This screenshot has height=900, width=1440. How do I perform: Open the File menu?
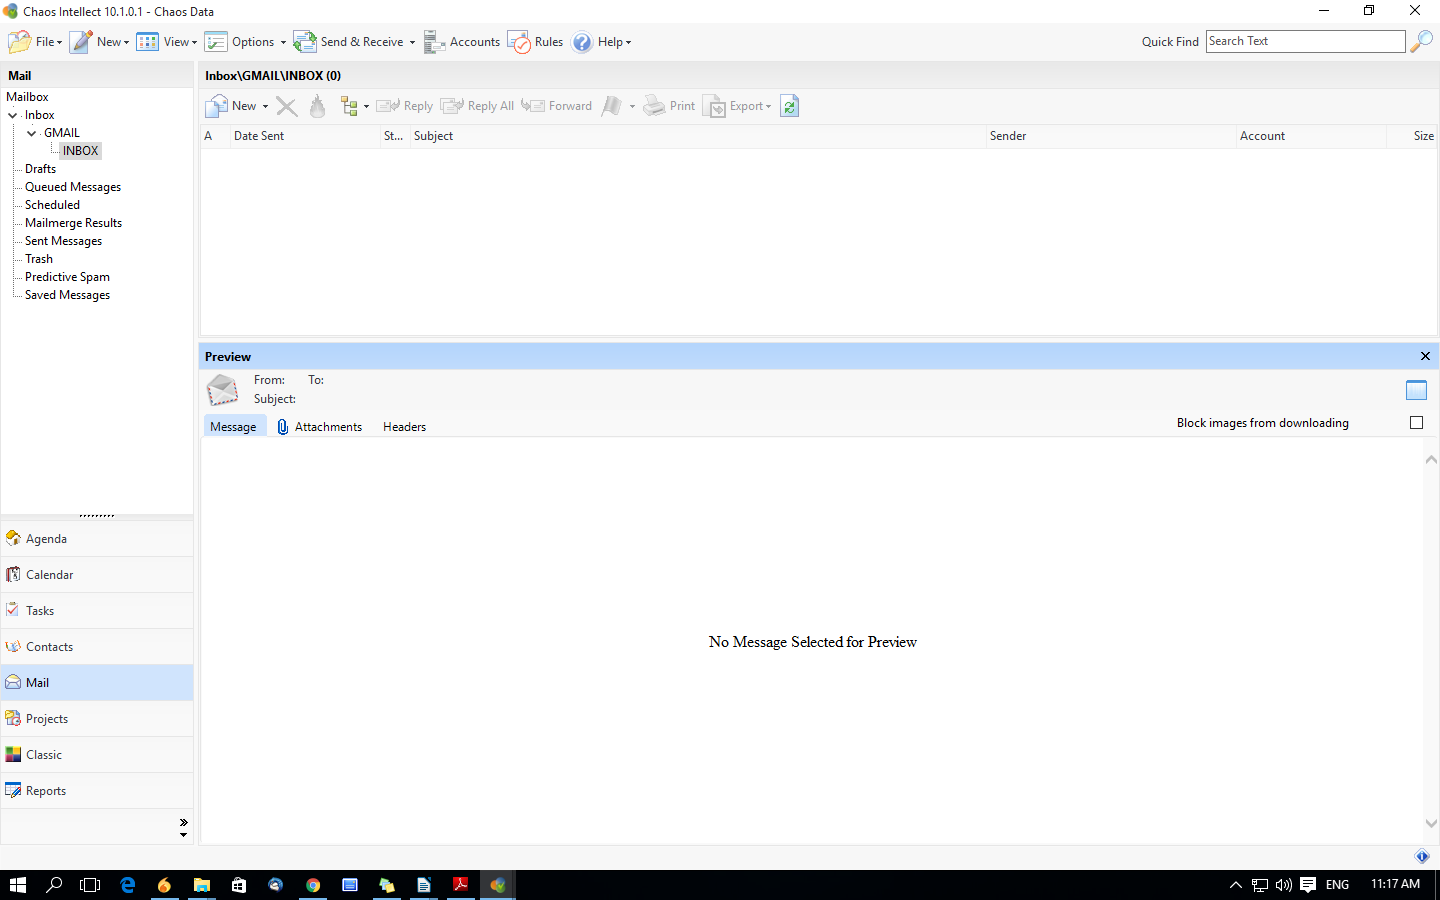pos(35,42)
